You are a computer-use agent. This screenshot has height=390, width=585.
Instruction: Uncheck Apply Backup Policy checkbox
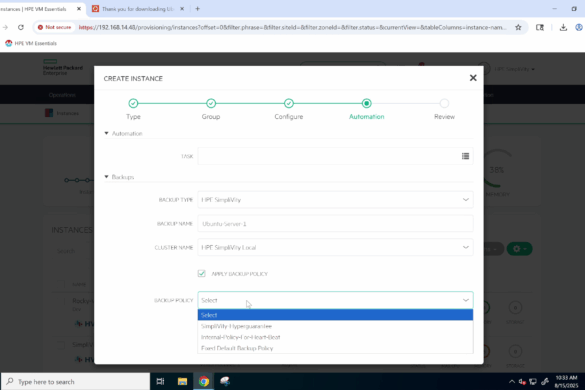[201, 274]
